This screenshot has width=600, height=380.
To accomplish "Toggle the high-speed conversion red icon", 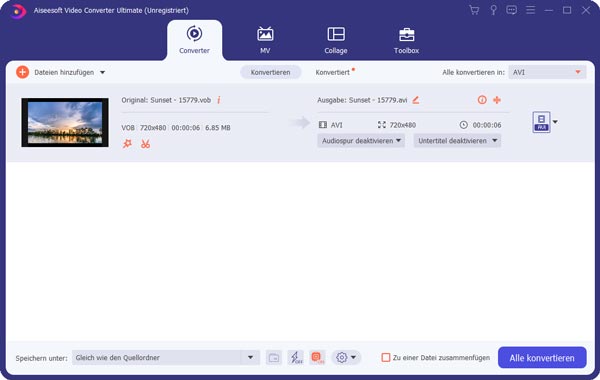I will tap(317, 357).
